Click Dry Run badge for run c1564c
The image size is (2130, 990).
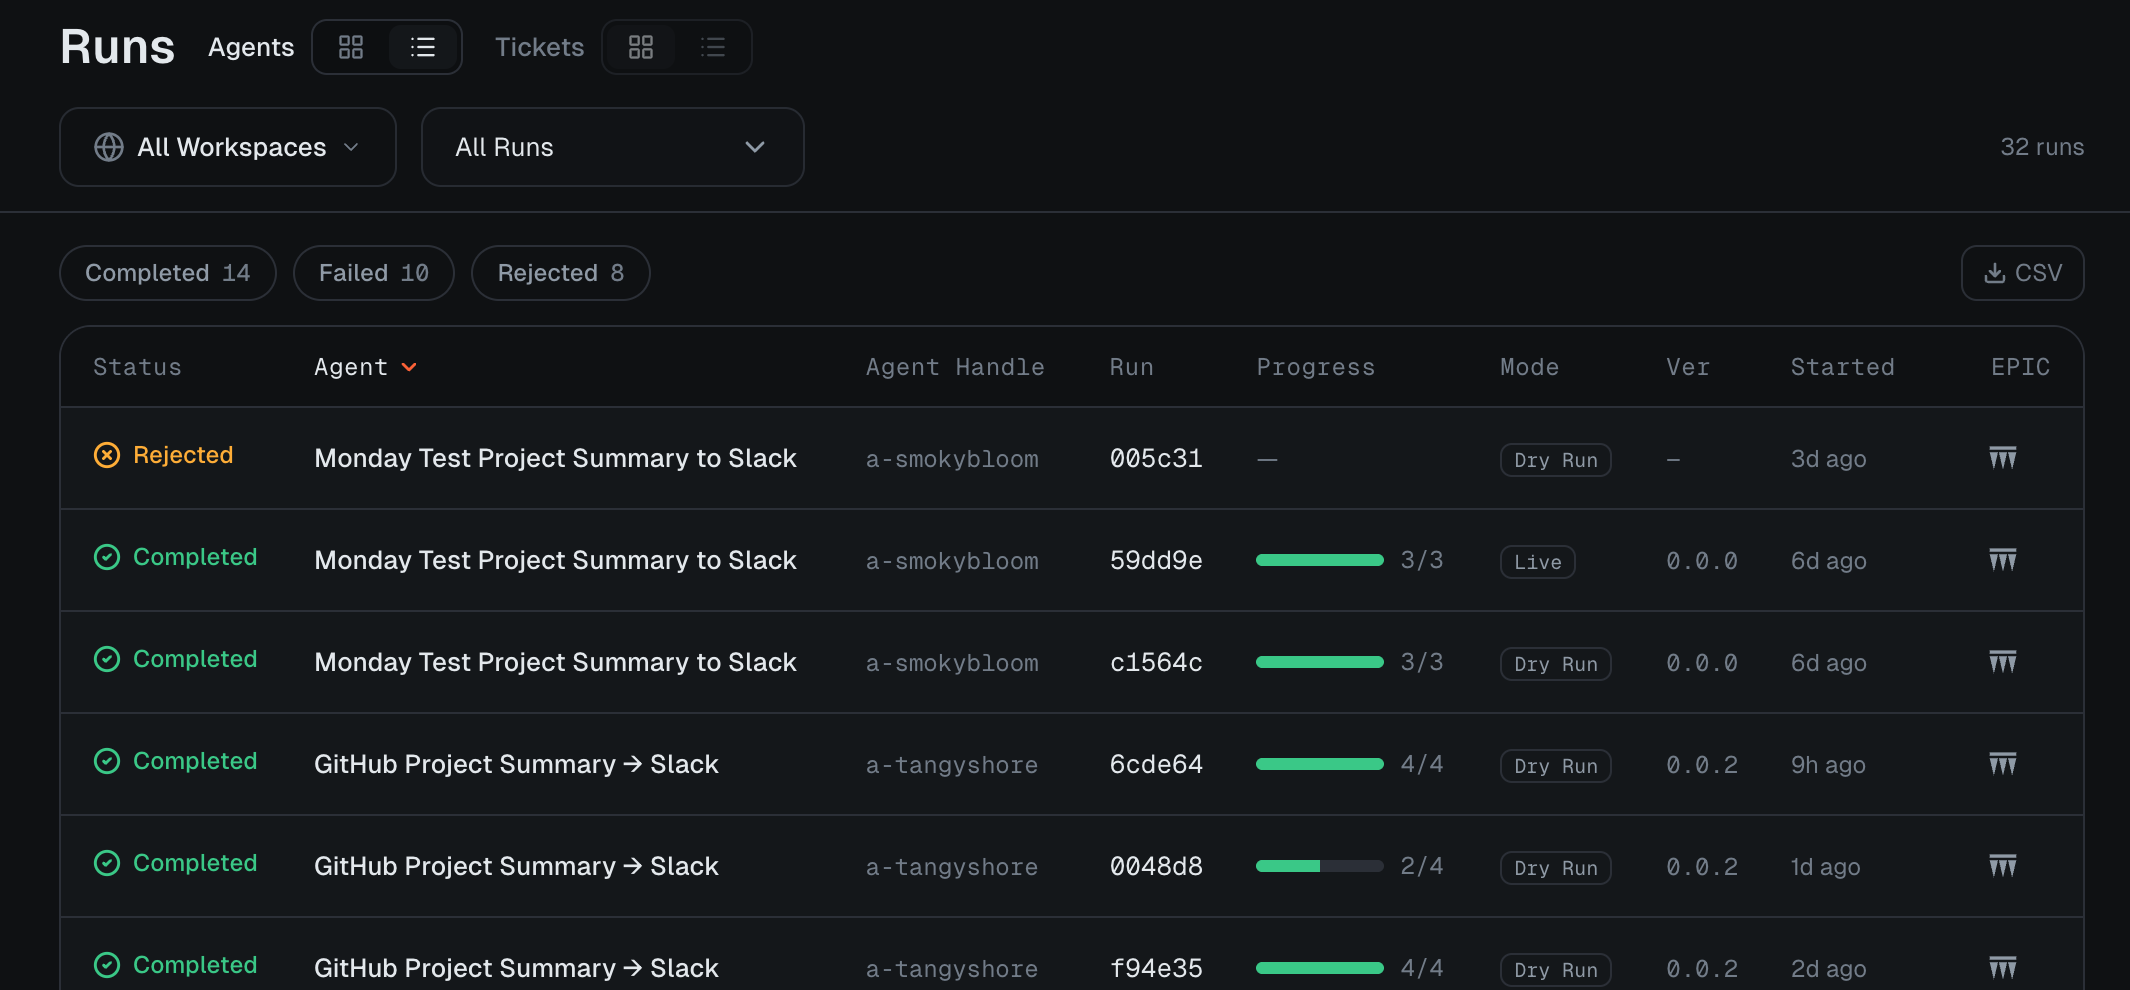click(x=1556, y=664)
